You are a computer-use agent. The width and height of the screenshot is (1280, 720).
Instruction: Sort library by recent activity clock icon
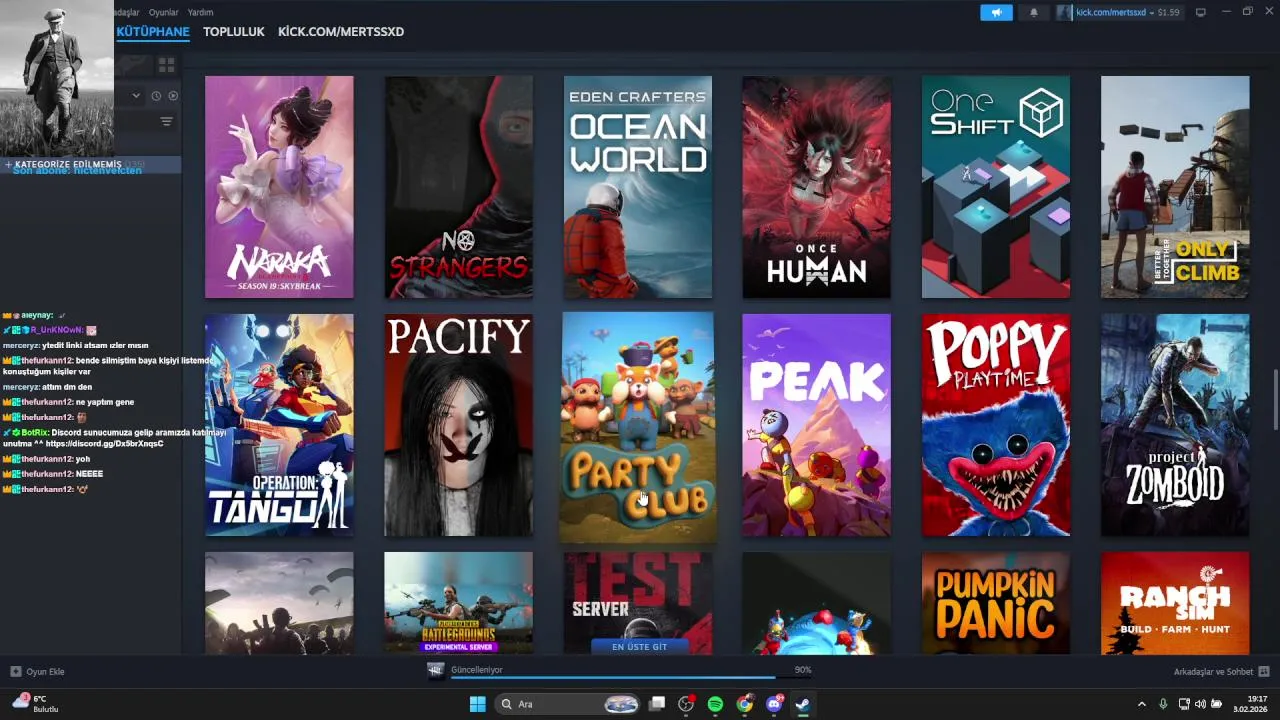pyautogui.click(x=156, y=96)
